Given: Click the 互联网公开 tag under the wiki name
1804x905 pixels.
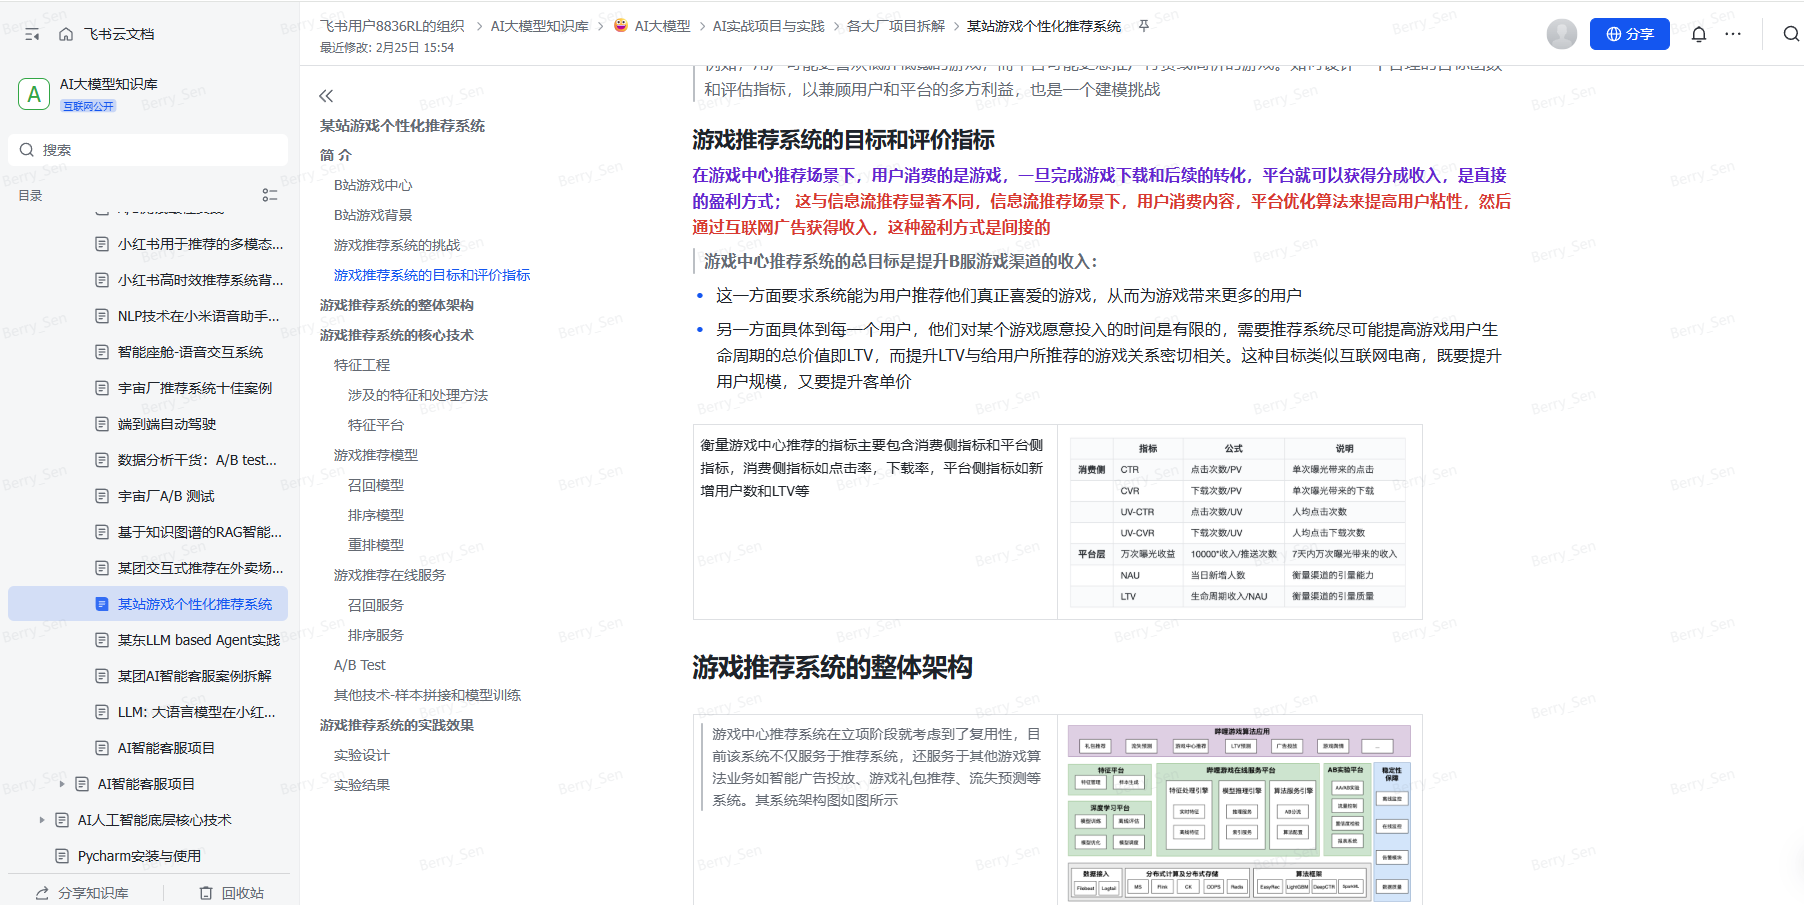Looking at the screenshot, I should click(x=89, y=106).
